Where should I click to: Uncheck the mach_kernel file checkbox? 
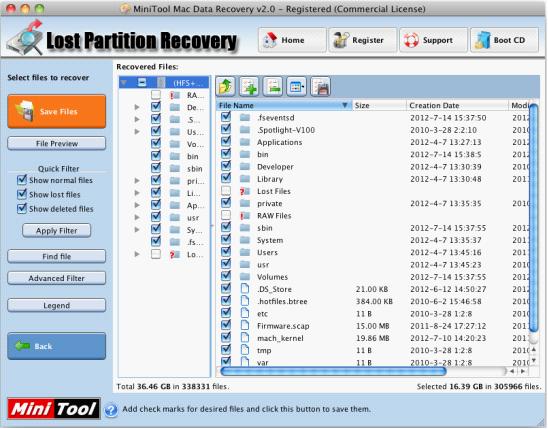pyautogui.click(x=226, y=337)
